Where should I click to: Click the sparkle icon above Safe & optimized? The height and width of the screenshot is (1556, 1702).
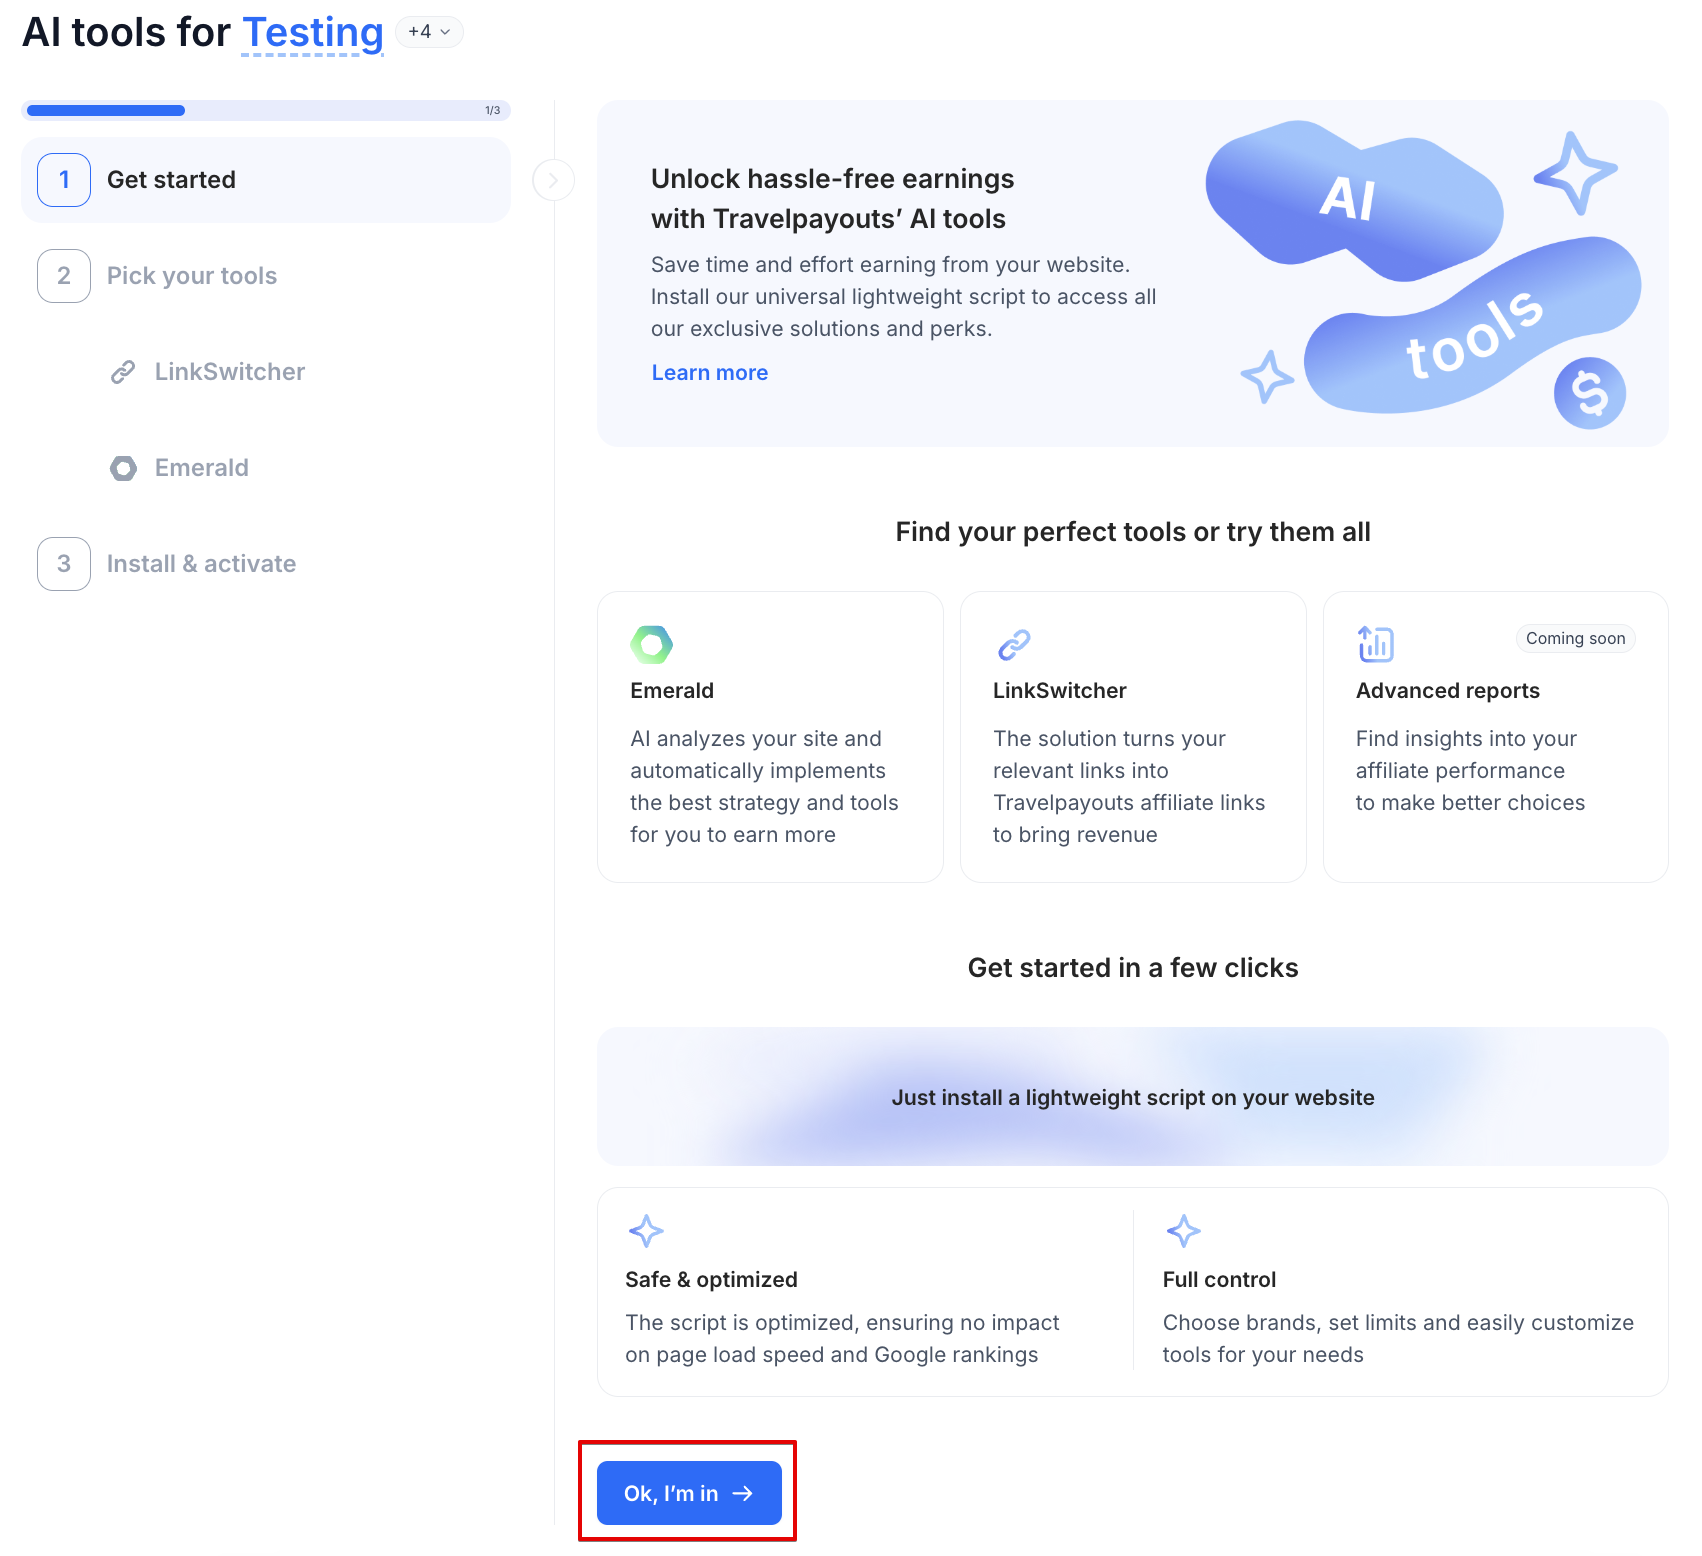[646, 1231]
